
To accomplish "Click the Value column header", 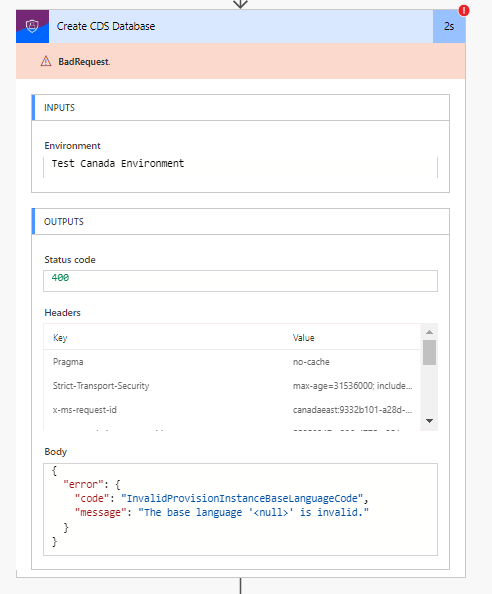I will point(303,338).
